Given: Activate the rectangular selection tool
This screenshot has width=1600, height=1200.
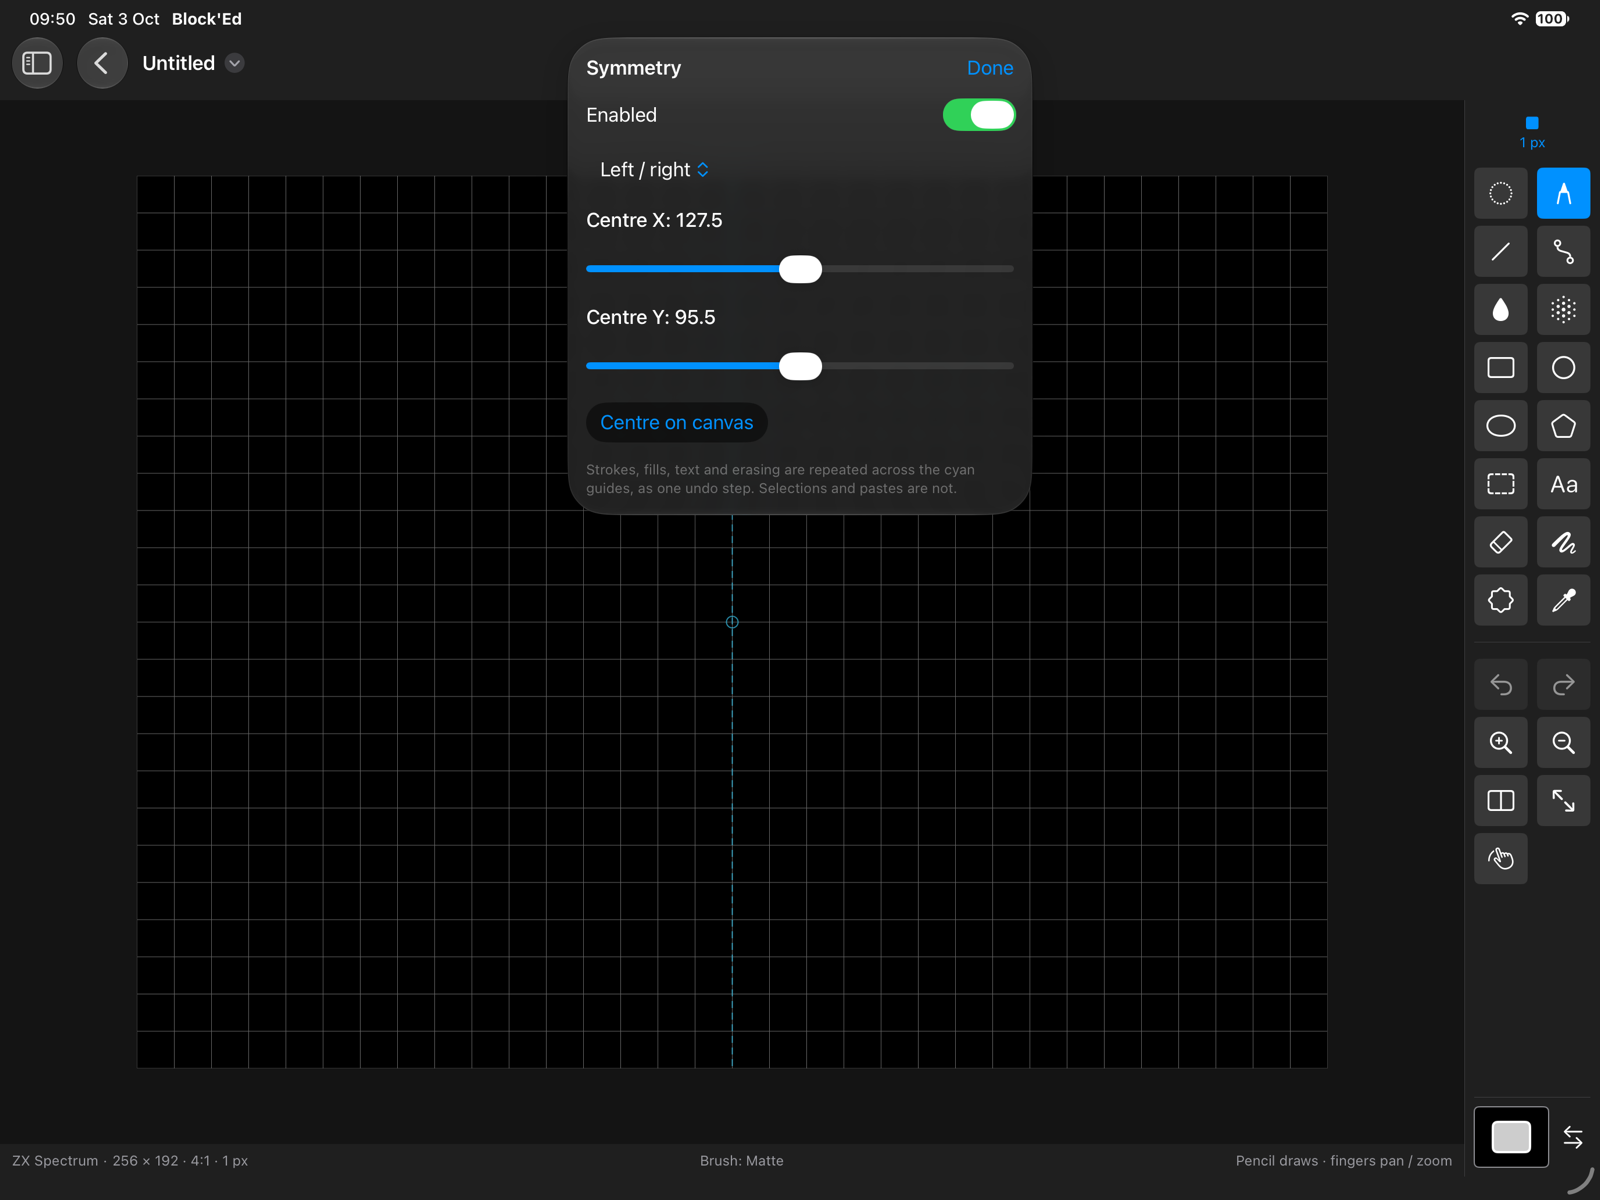Looking at the screenshot, I should click(1501, 484).
